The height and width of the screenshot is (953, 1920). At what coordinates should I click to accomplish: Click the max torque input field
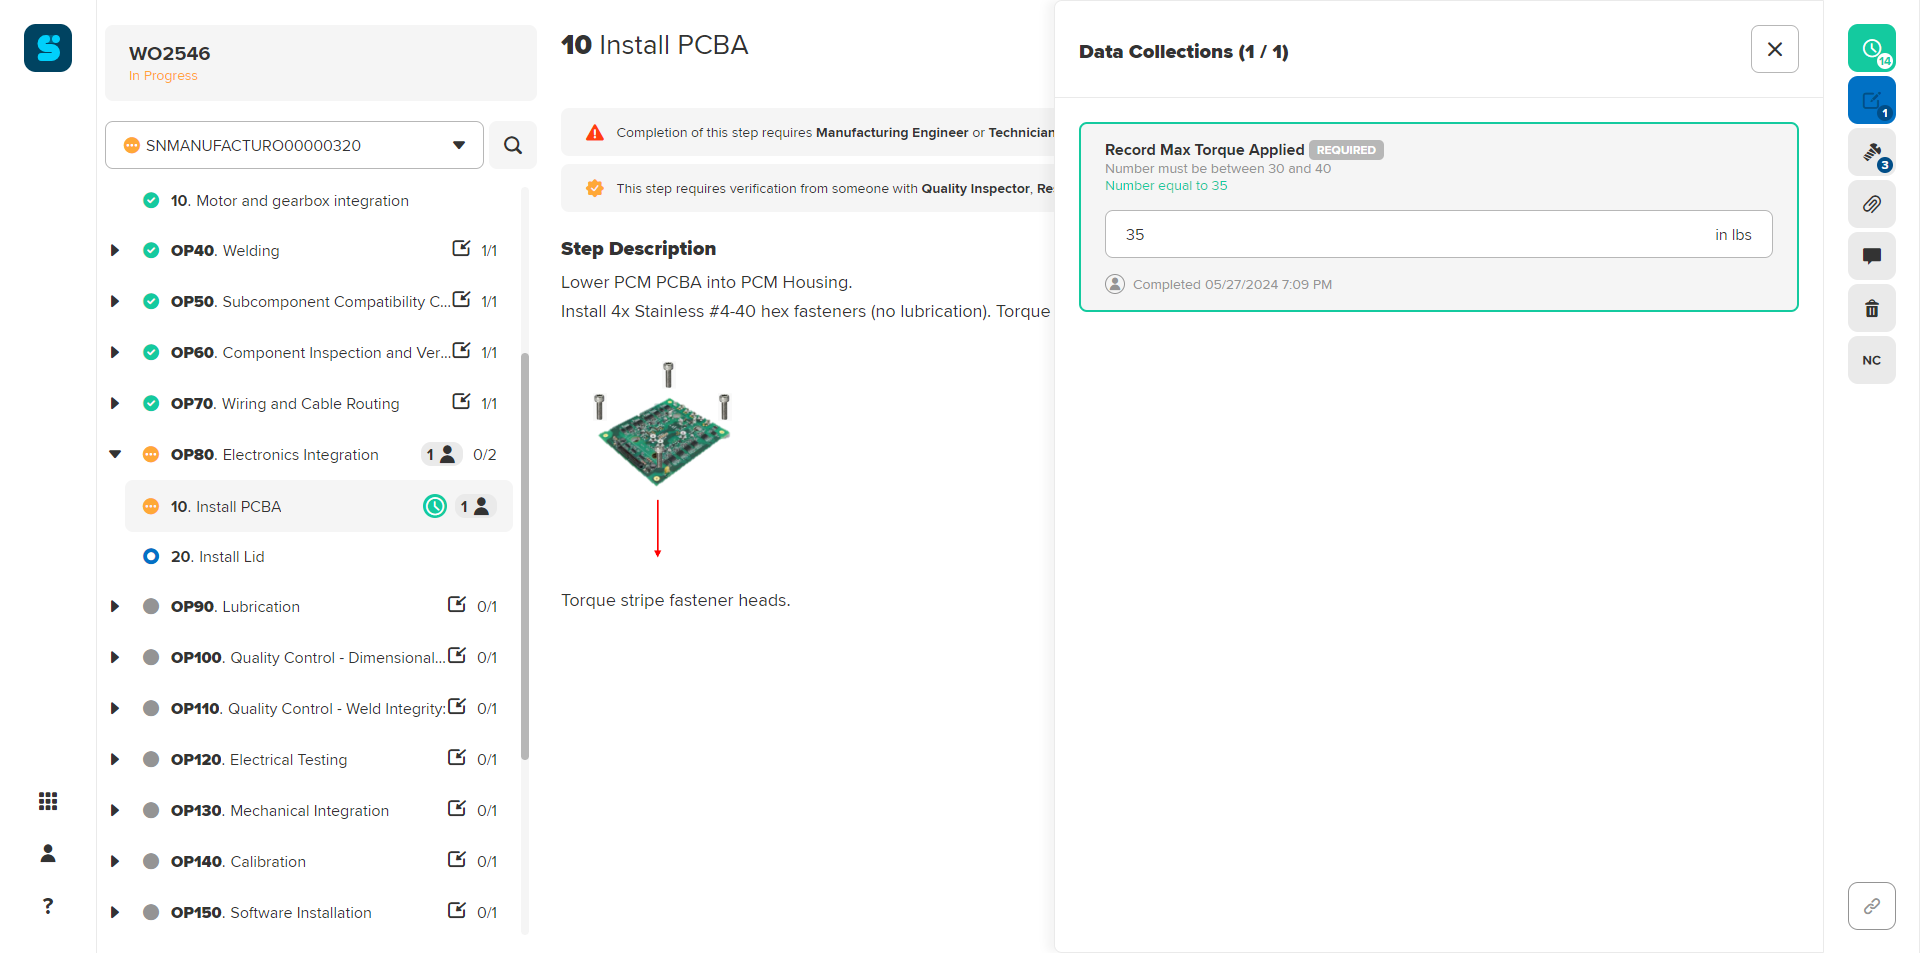[1410, 234]
